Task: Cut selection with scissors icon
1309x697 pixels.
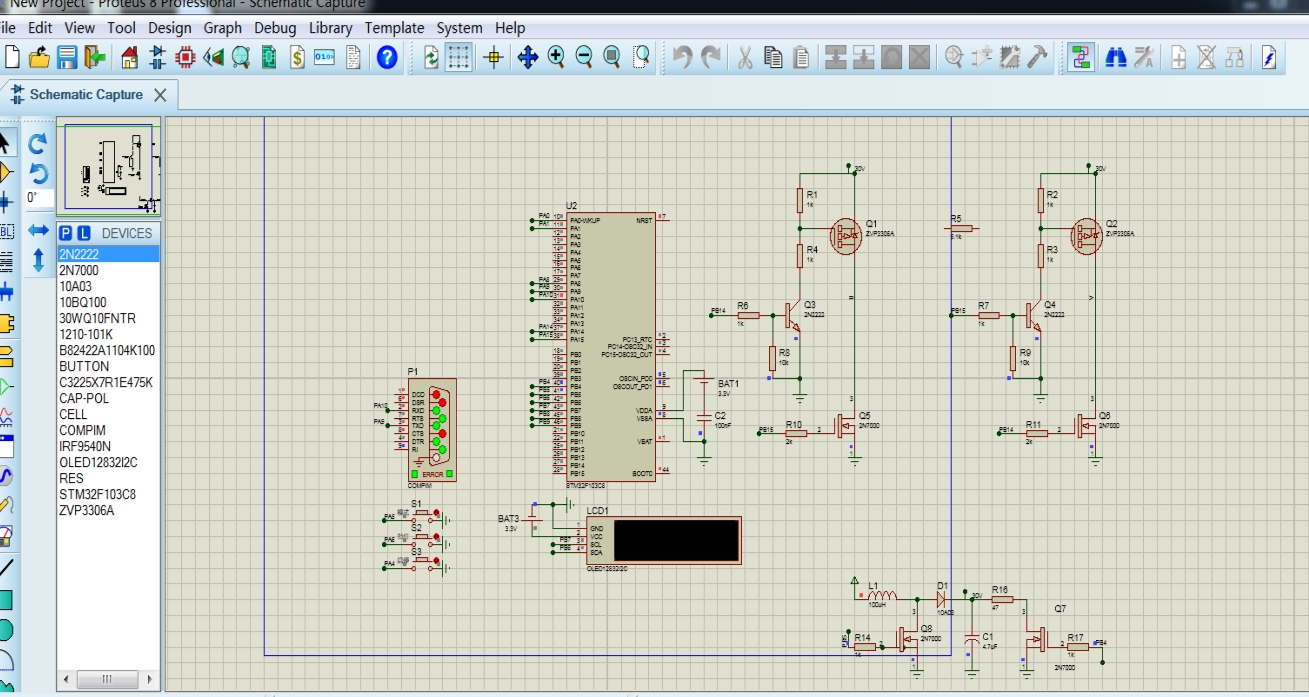Action: click(x=745, y=57)
